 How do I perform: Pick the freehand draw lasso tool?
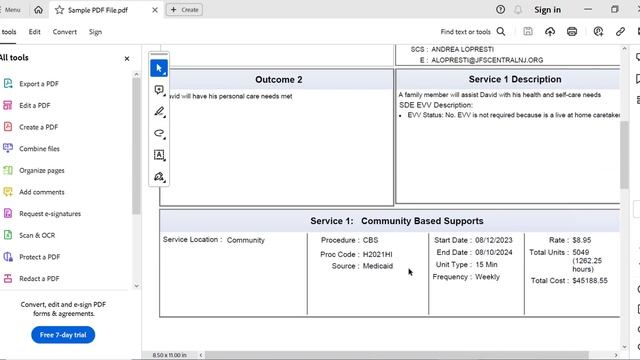pos(159,133)
